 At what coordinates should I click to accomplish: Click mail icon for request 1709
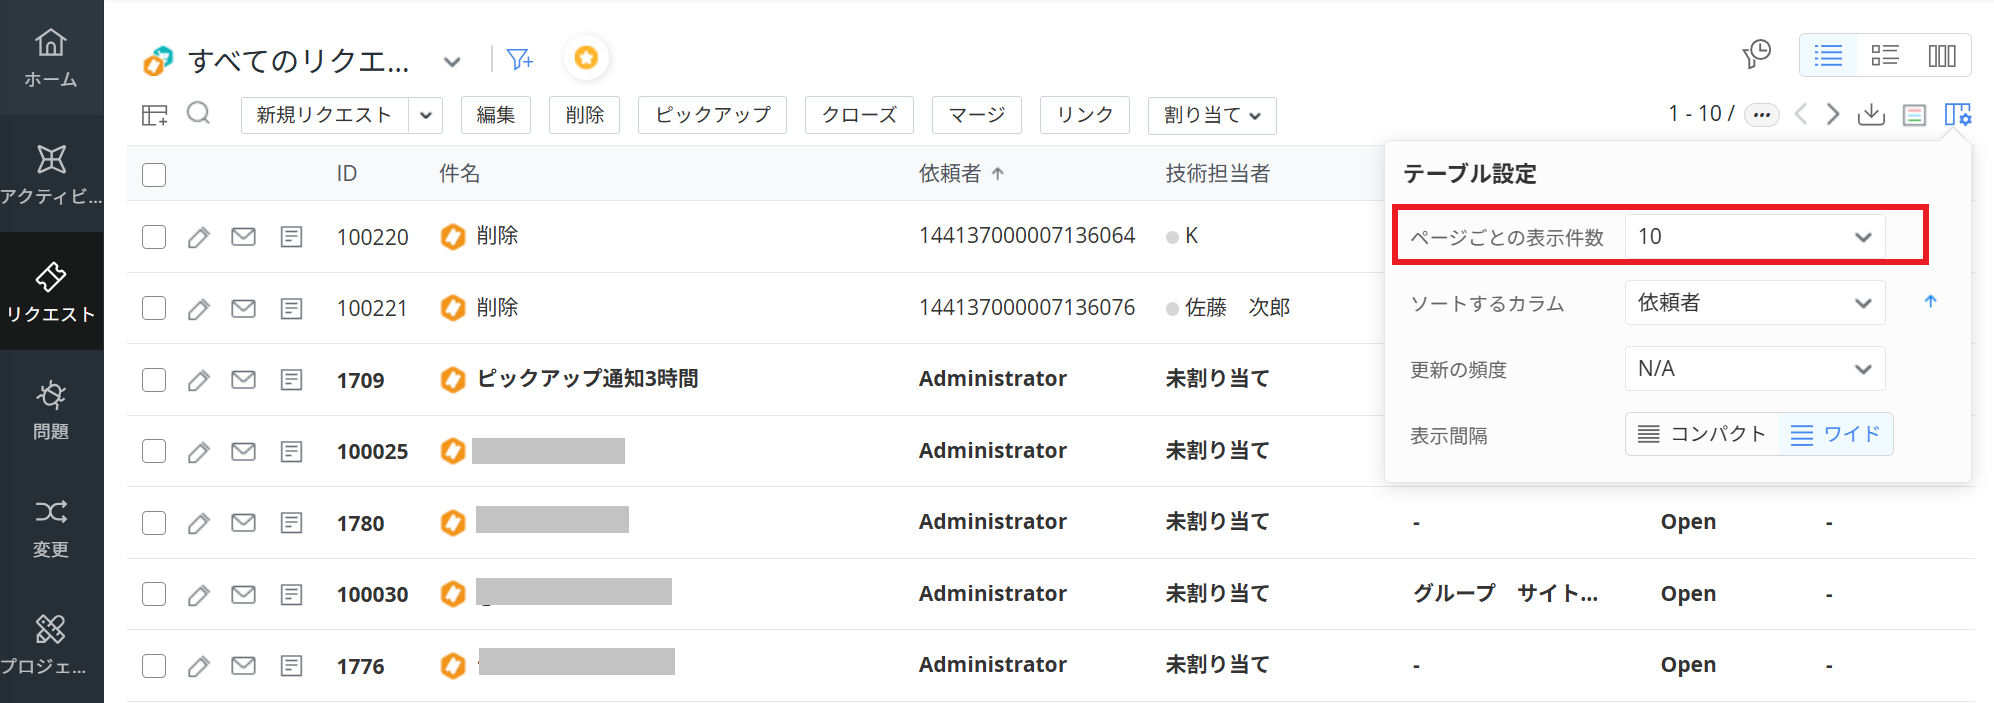click(x=243, y=380)
